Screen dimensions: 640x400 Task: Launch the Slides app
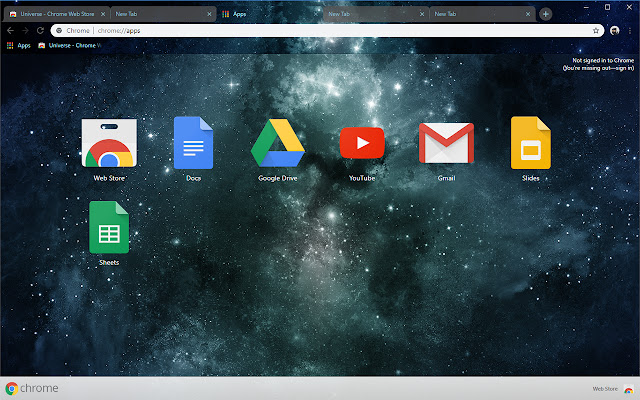pyautogui.click(x=531, y=143)
